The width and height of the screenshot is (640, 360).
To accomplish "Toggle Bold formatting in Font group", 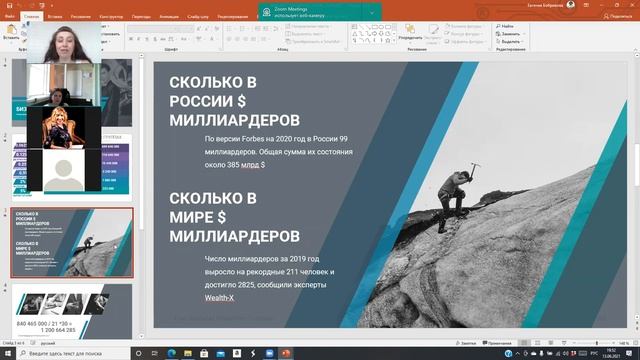I will 131,39.
